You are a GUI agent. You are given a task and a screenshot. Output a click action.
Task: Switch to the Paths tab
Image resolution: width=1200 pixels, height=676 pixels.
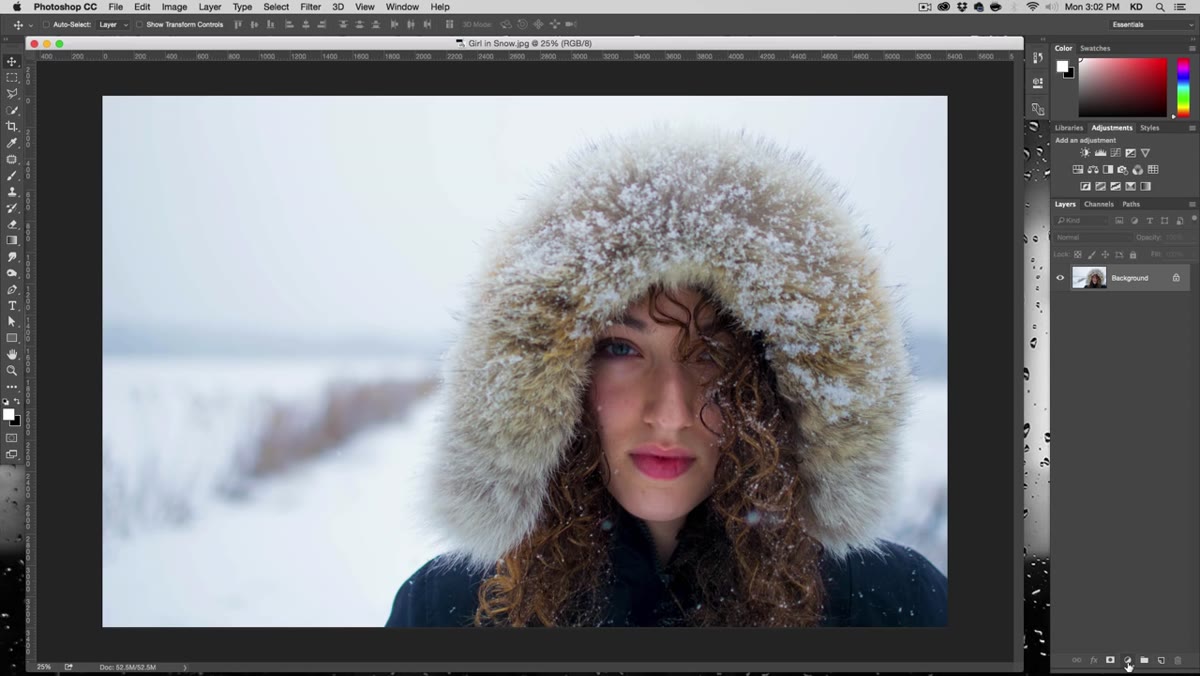(x=1131, y=204)
